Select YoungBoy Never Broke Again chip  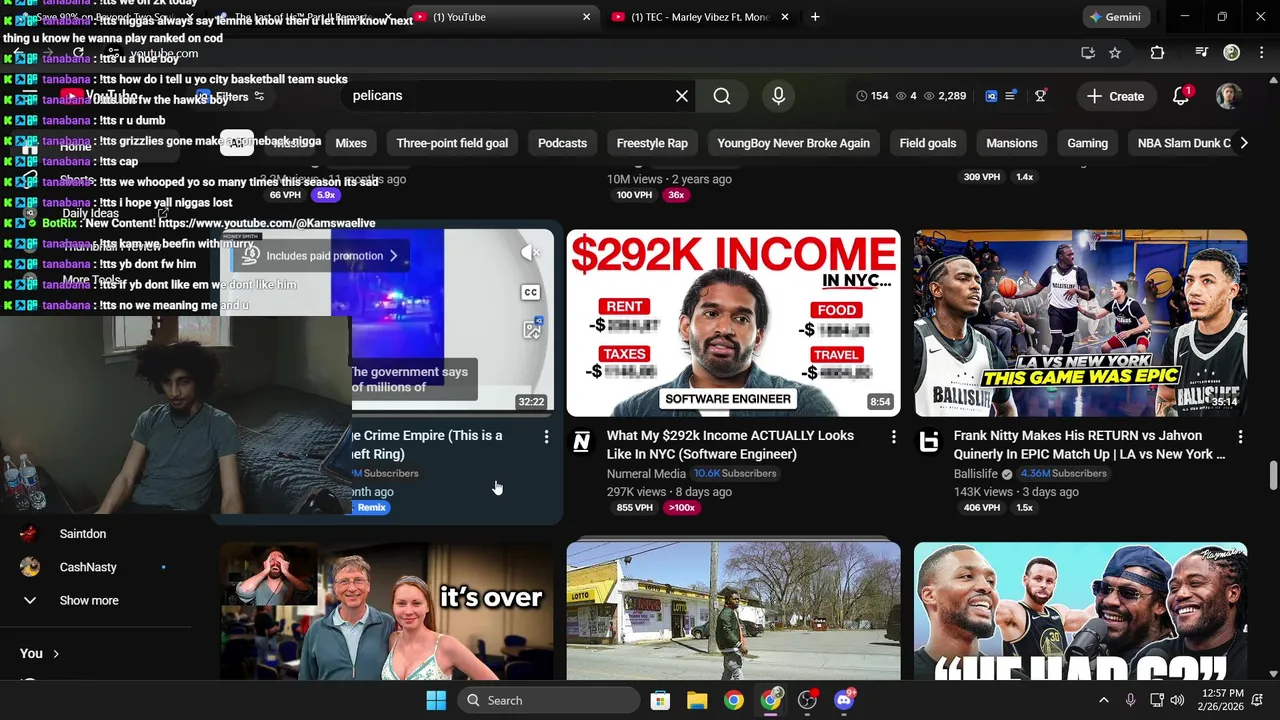[x=793, y=143]
